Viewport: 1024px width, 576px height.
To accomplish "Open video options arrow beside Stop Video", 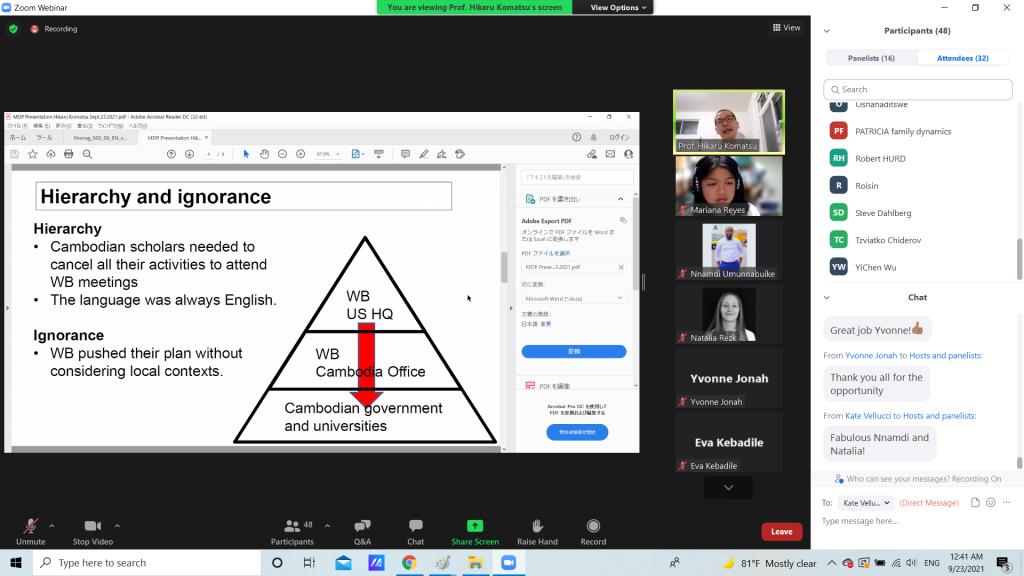I will pyautogui.click(x=117, y=525).
